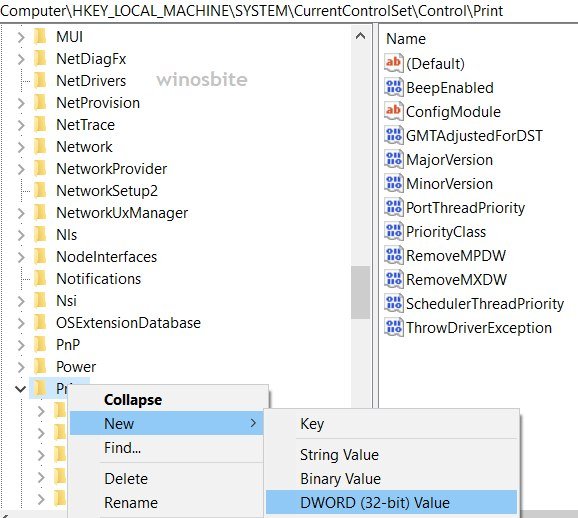The width and height of the screenshot is (578, 518).
Task: Select the Notifications tree key label
Action: (x=98, y=279)
